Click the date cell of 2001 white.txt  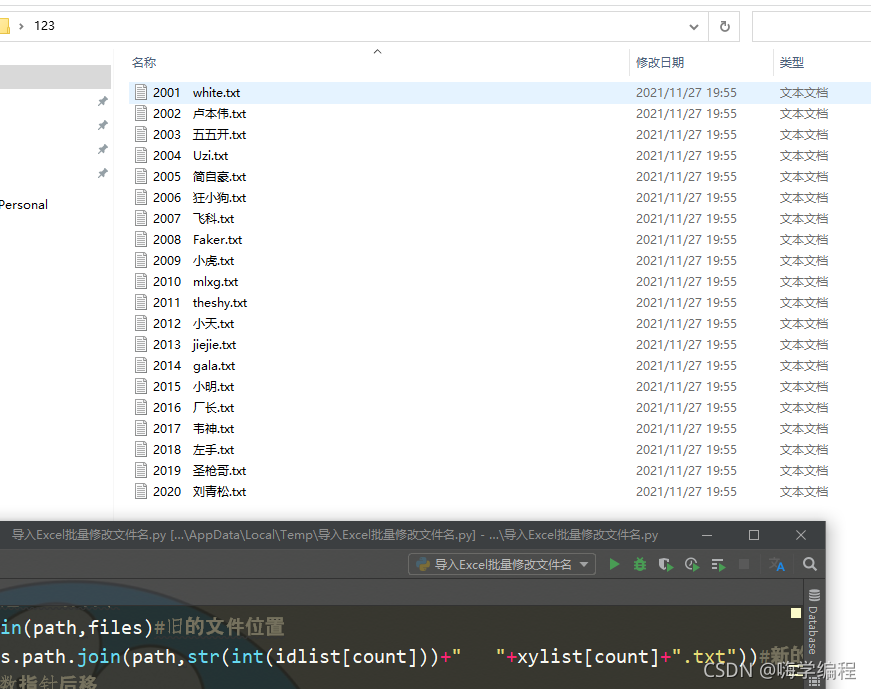[x=686, y=92]
